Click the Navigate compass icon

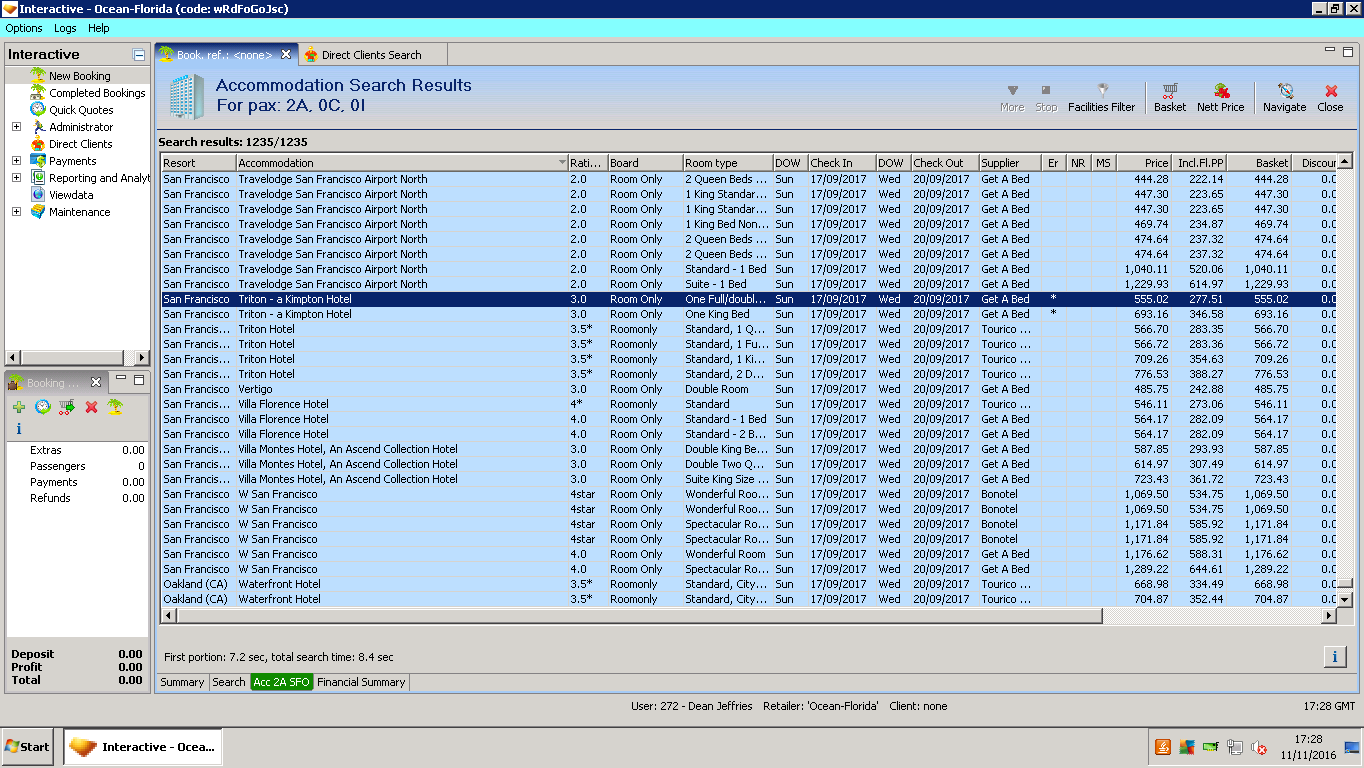coord(1284,97)
